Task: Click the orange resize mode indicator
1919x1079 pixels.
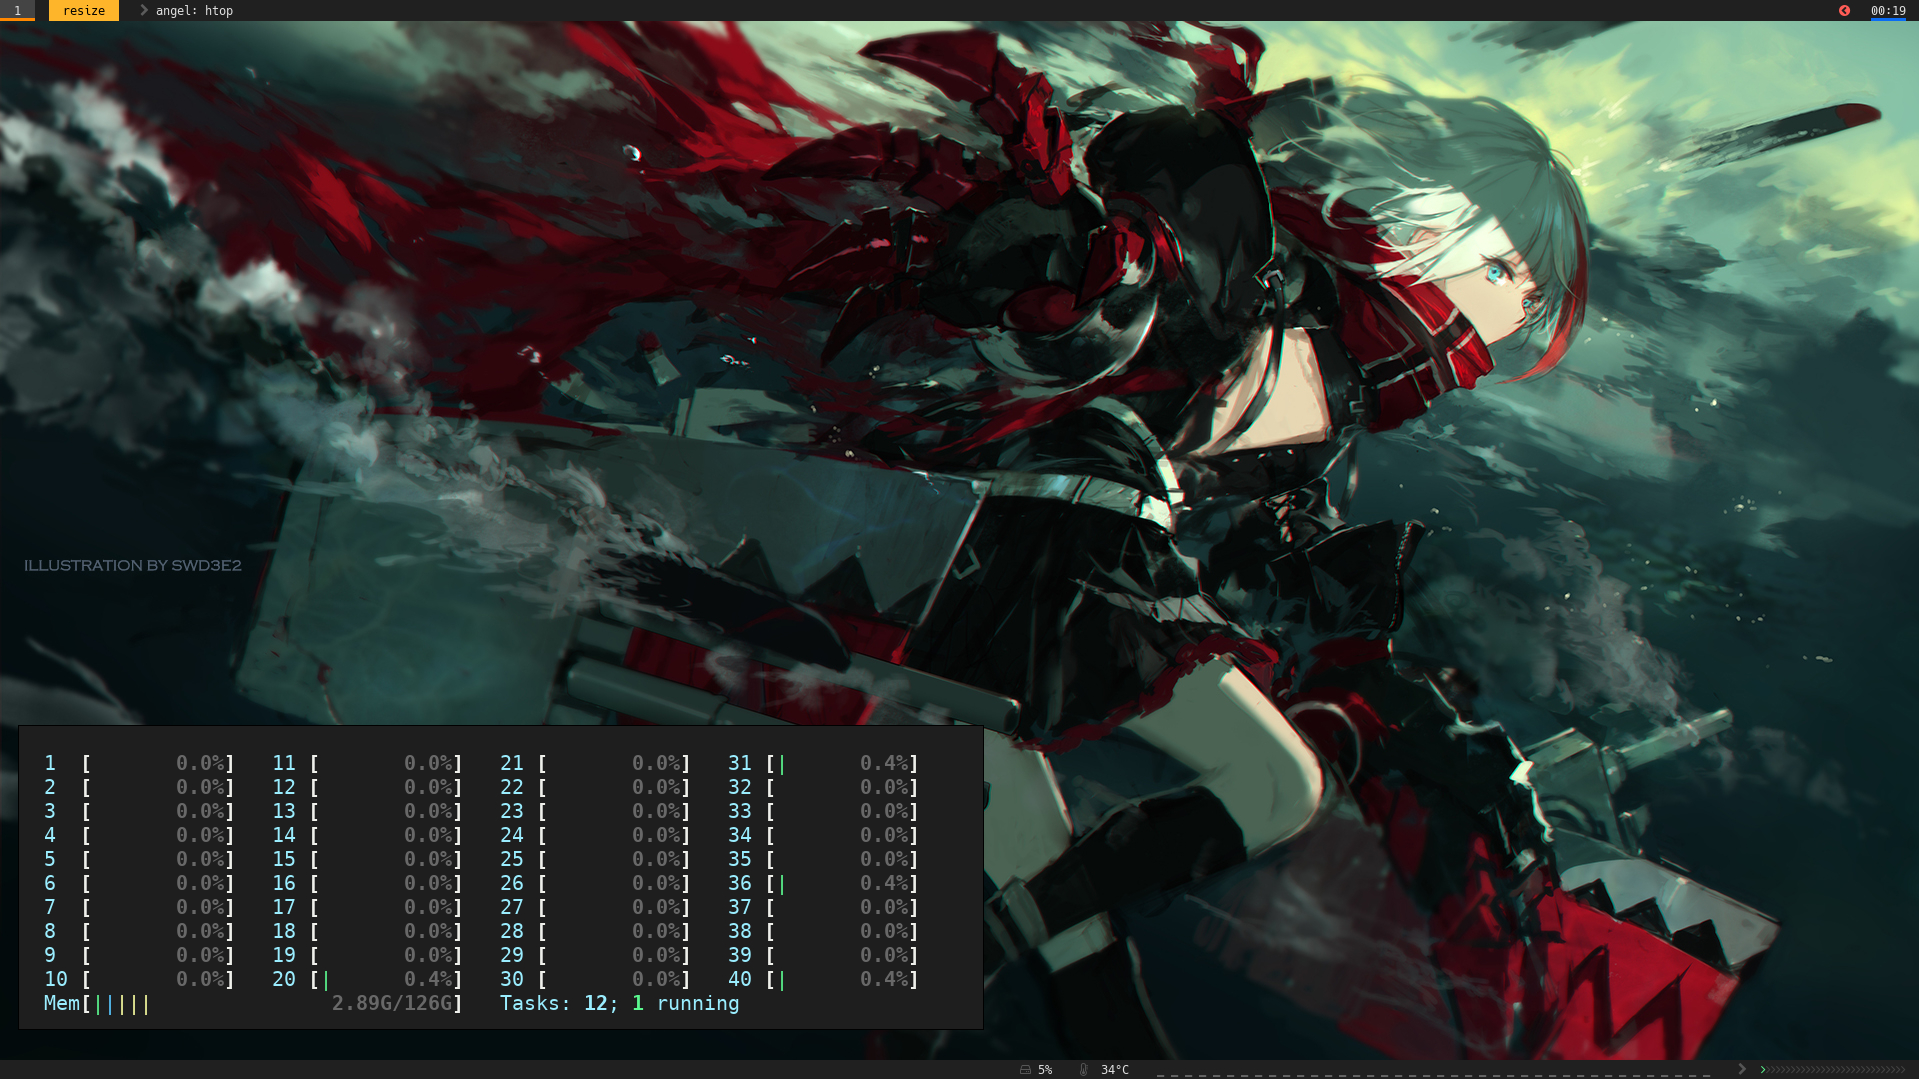Action: [84, 11]
